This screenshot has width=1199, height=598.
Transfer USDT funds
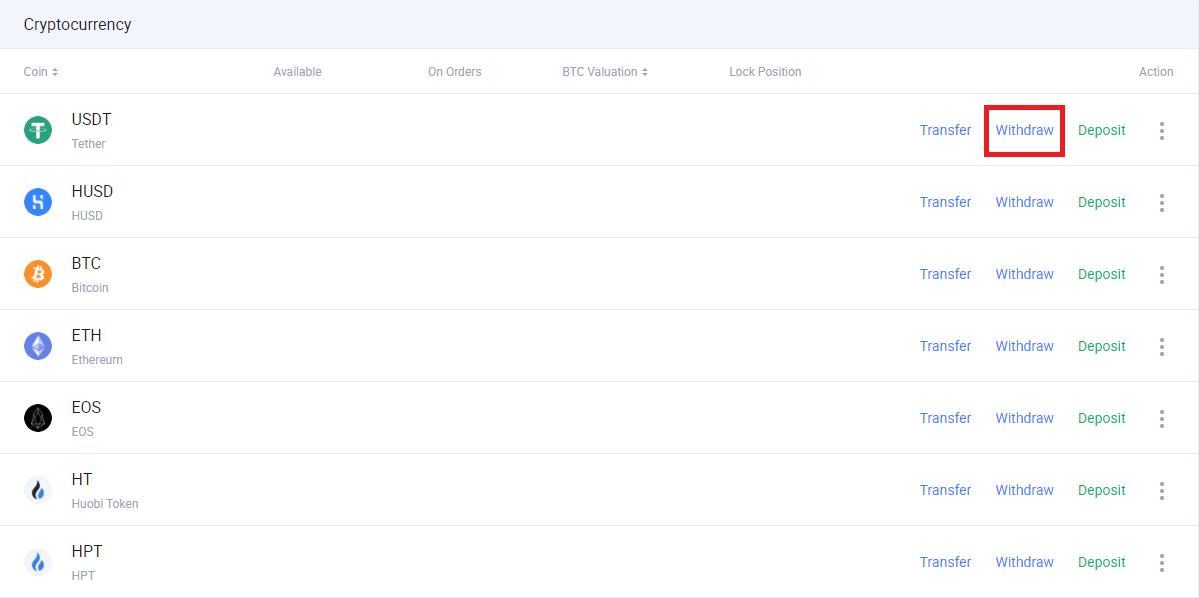coord(945,130)
